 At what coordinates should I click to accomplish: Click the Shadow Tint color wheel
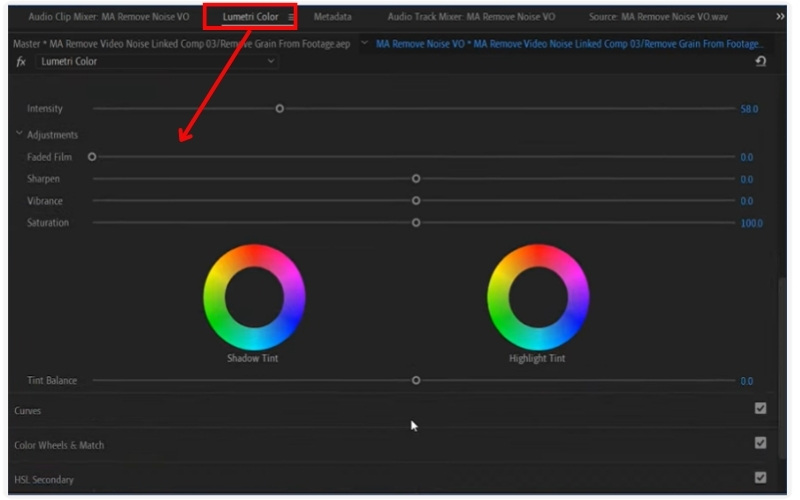pos(254,297)
